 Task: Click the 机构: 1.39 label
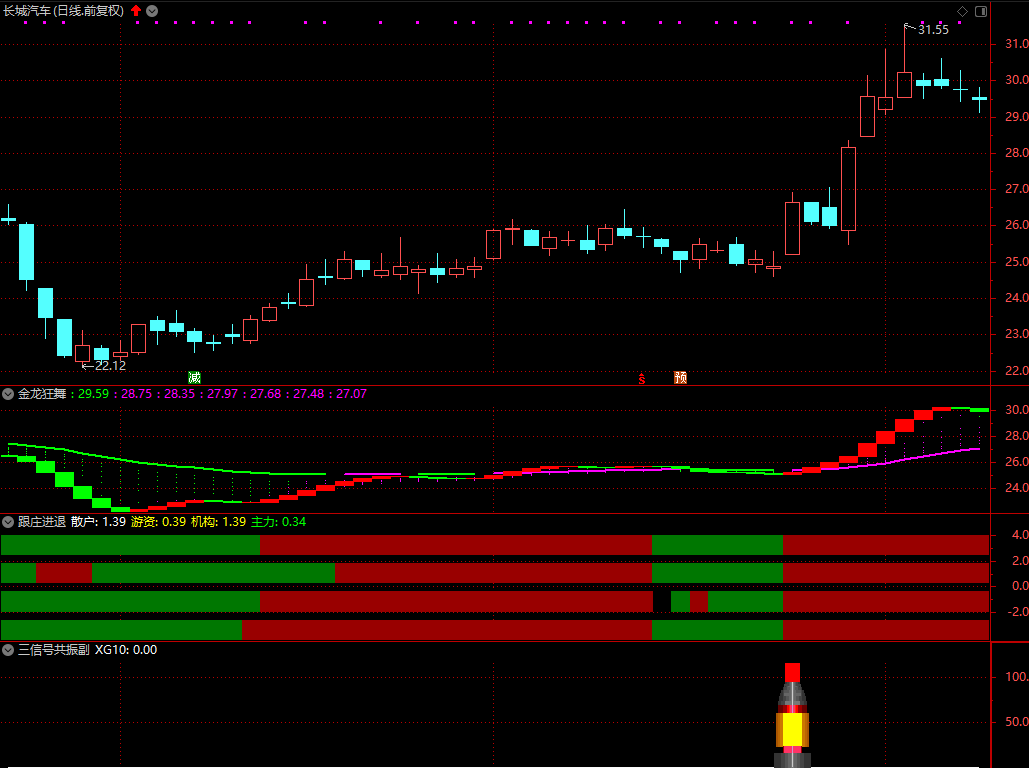pyautogui.click(x=219, y=522)
